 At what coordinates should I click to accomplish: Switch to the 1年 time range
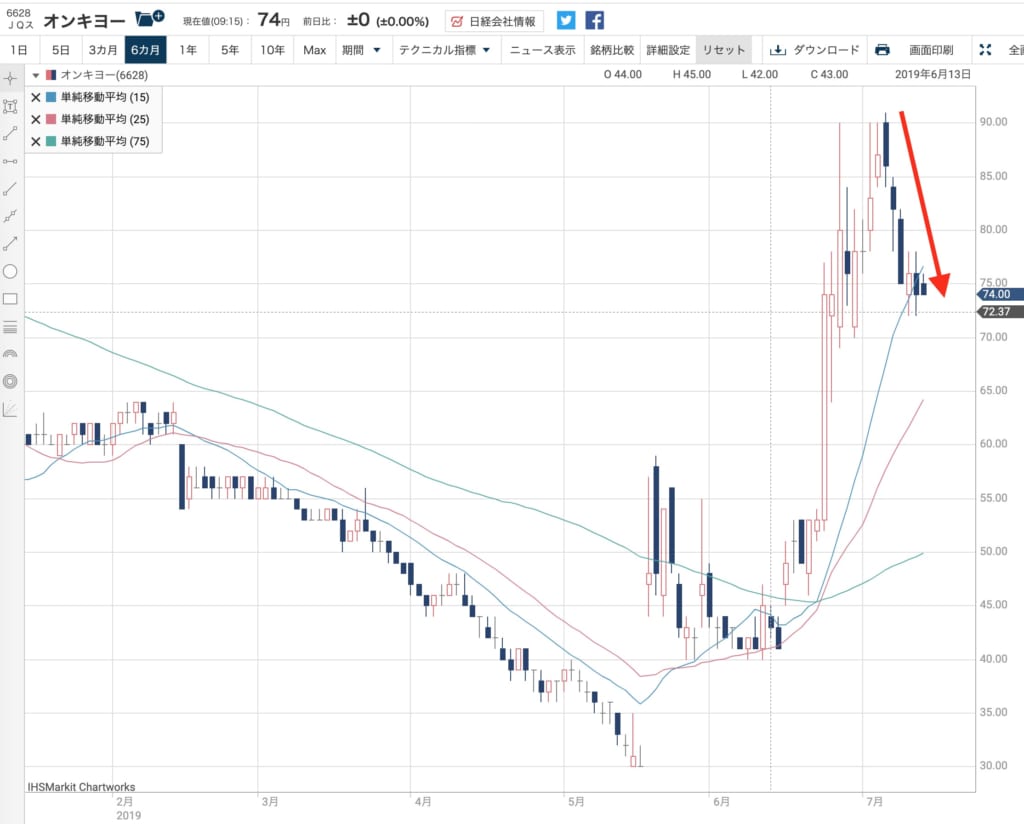tap(187, 50)
